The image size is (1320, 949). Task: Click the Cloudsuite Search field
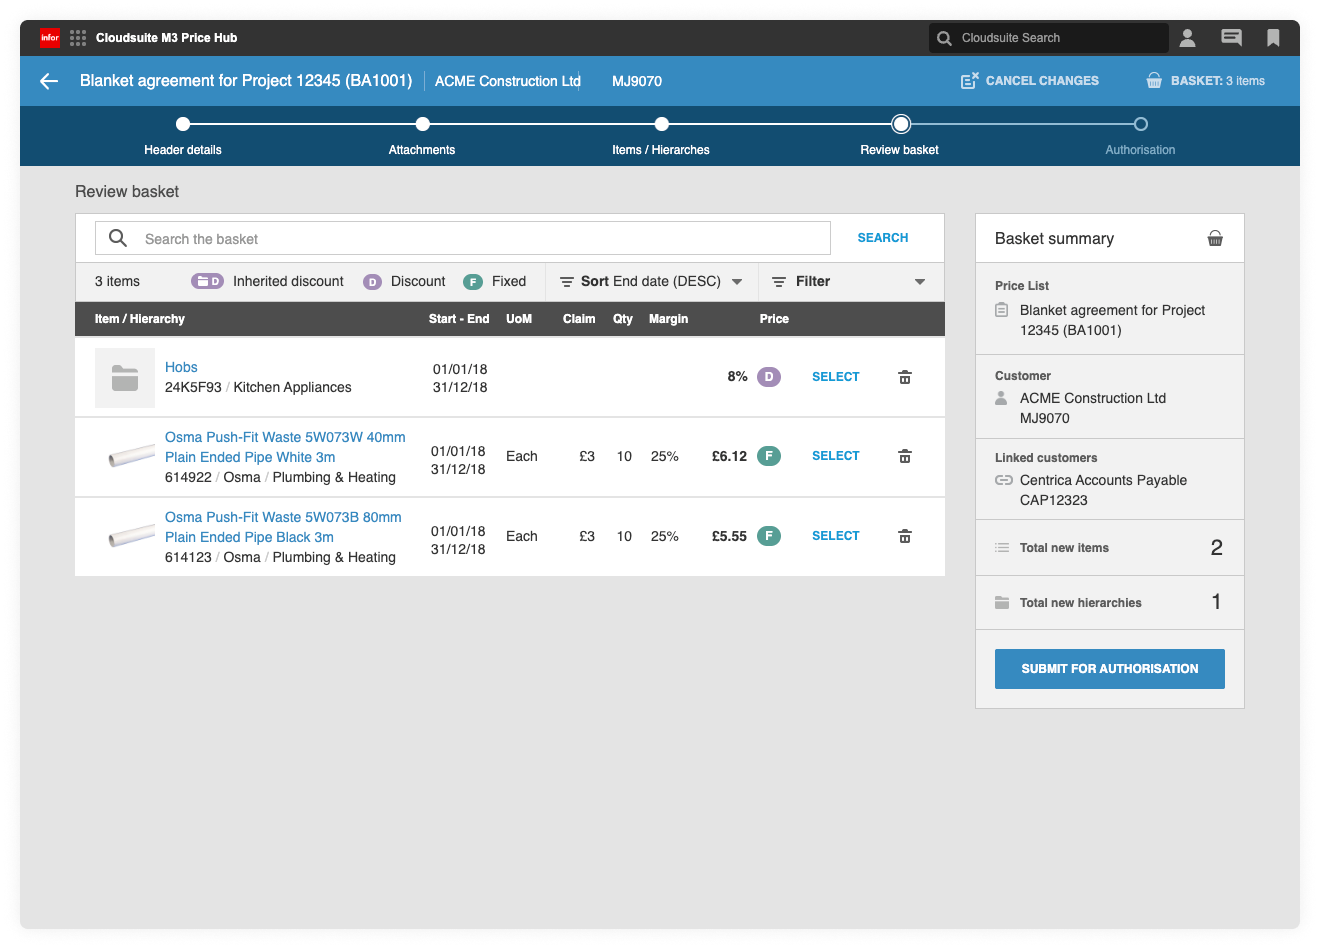coord(1048,38)
